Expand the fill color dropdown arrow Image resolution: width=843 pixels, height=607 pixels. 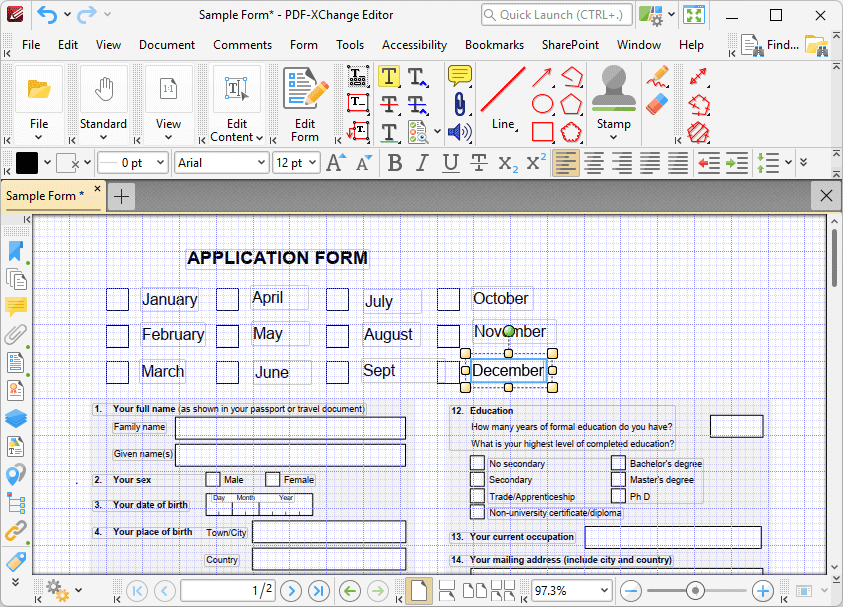click(47, 162)
